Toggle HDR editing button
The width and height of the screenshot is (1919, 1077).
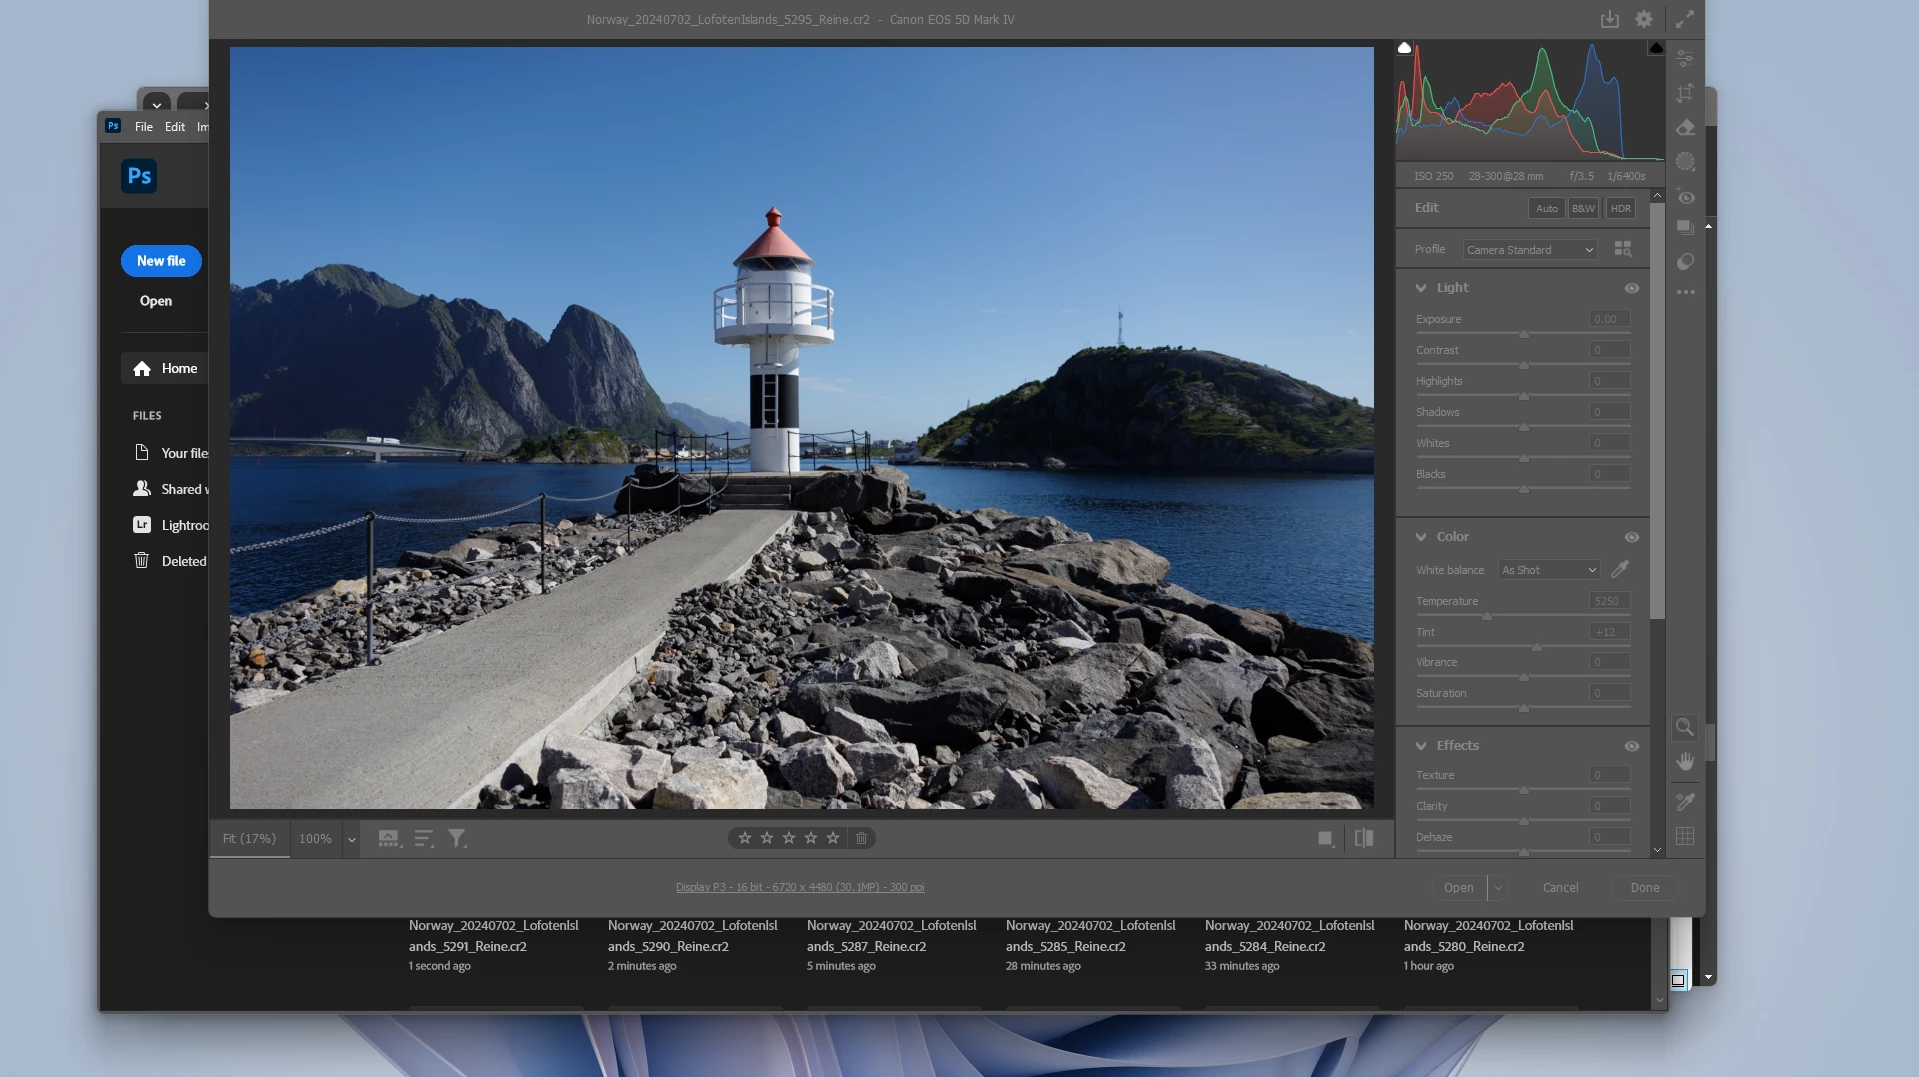pos(1620,208)
